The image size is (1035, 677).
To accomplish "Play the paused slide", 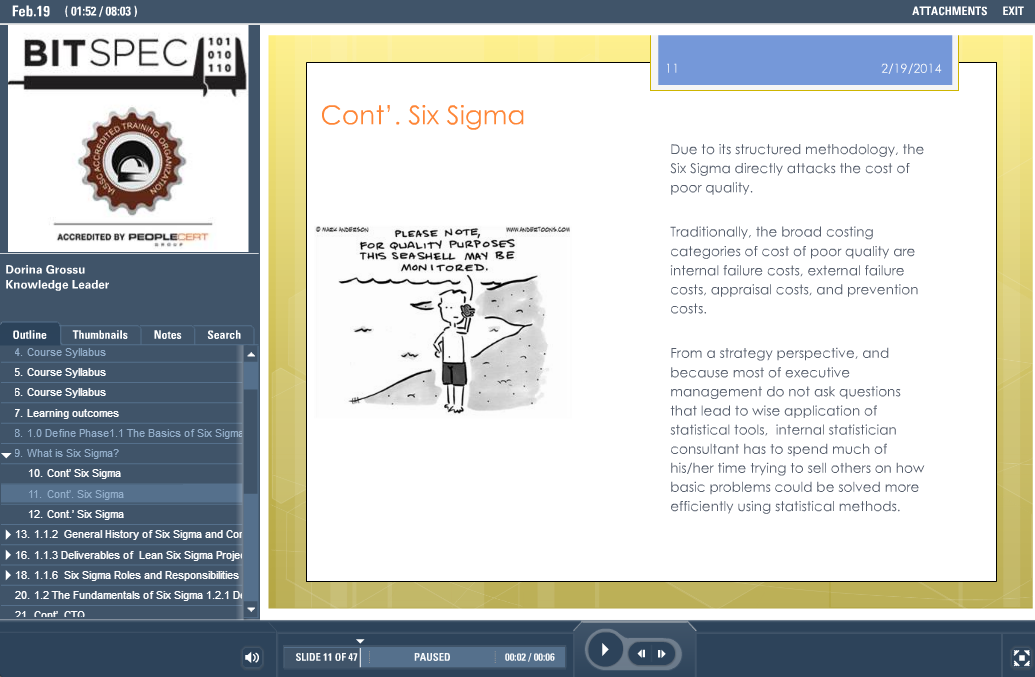I will coord(605,650).
